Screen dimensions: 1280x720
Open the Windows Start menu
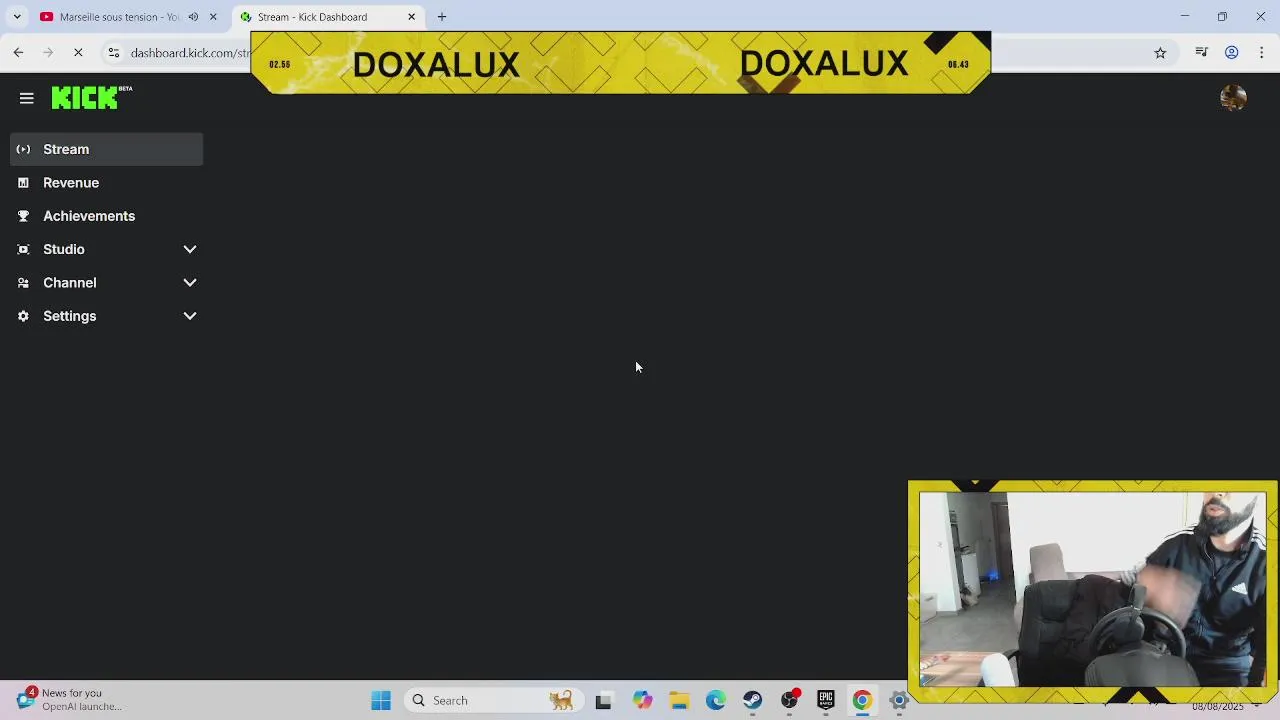tap(381, 701)
